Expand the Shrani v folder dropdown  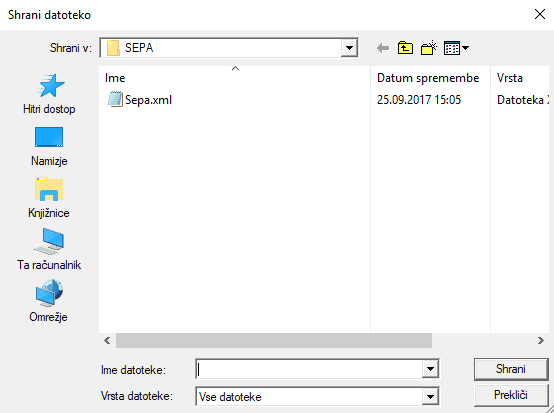pos(349,48)
